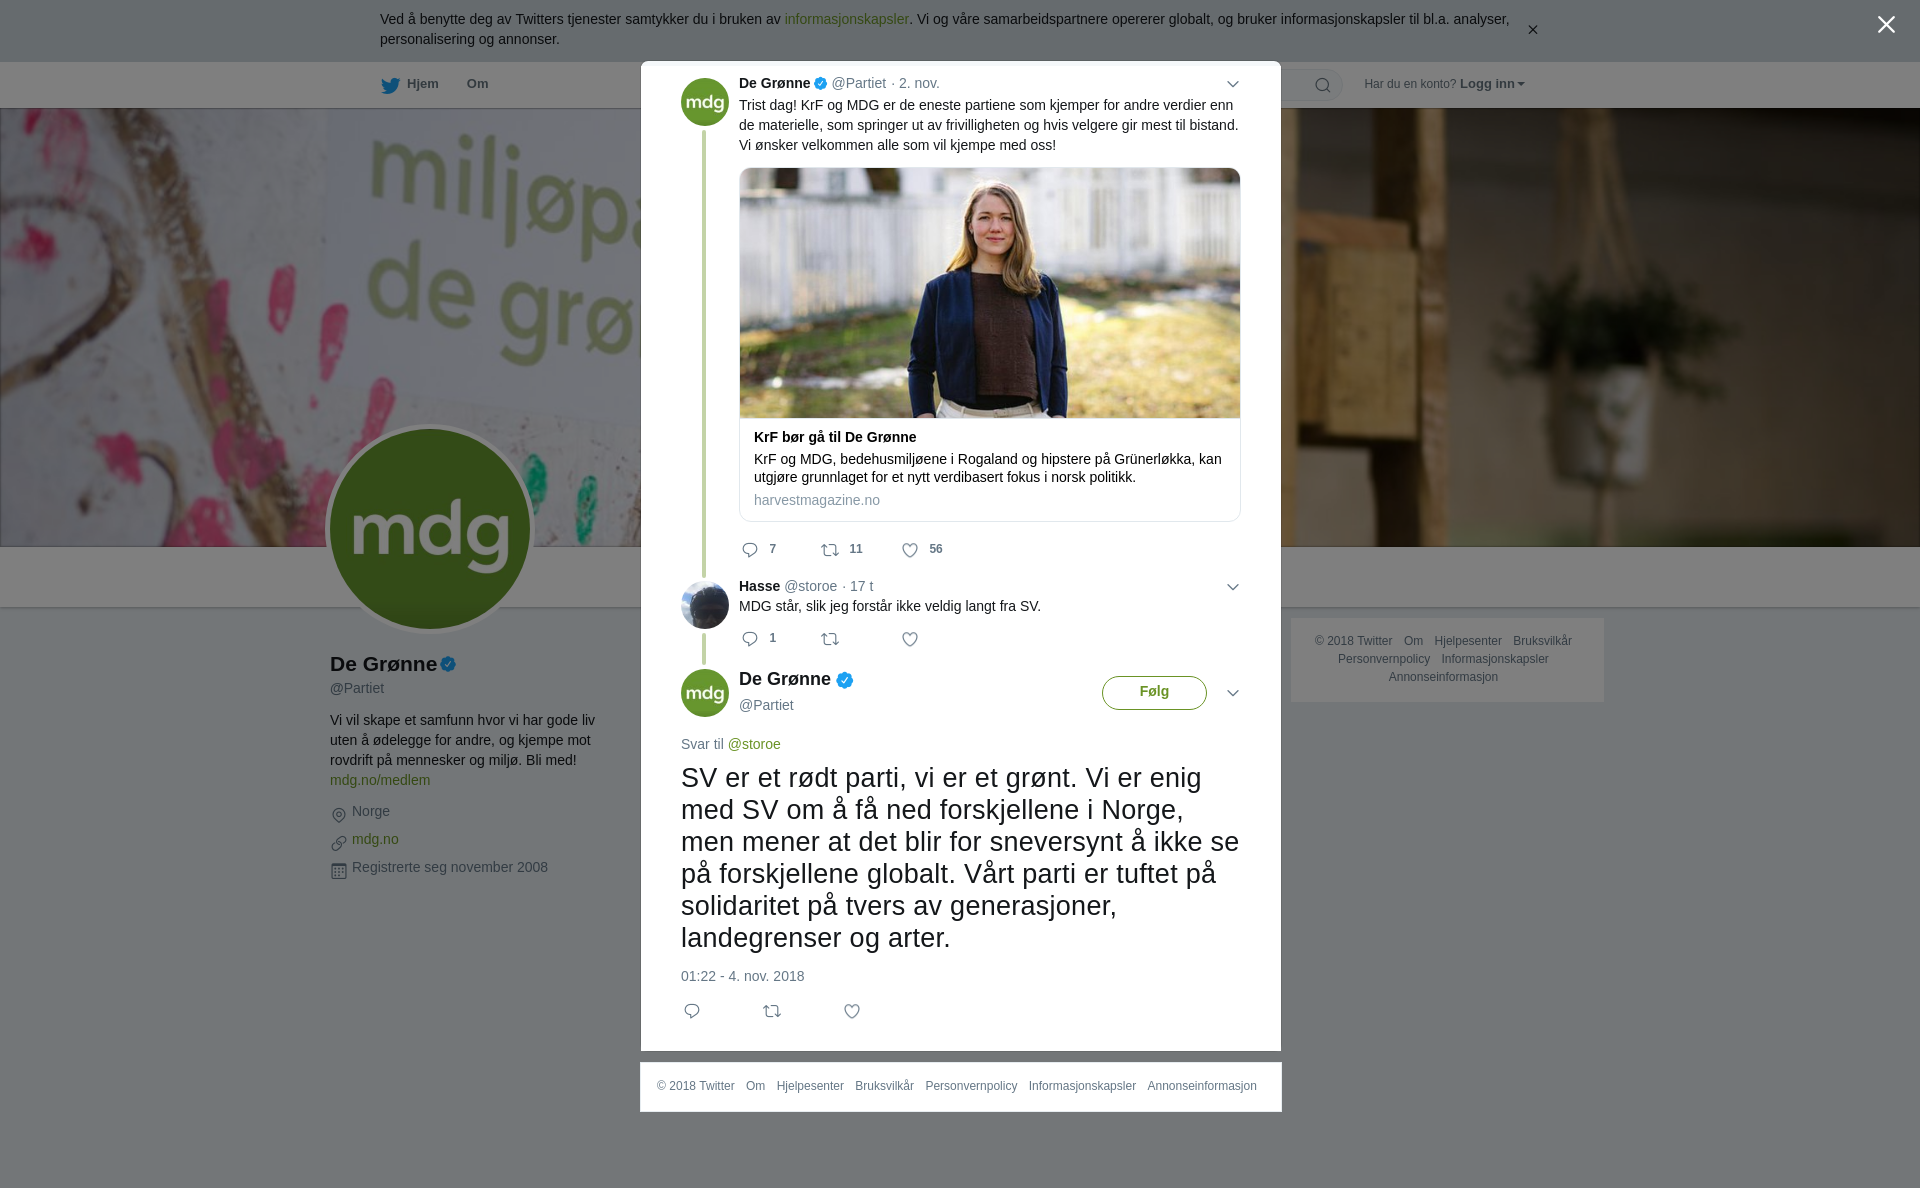
Task: Click reply icon with 7 replies
Action: (750, 550)
